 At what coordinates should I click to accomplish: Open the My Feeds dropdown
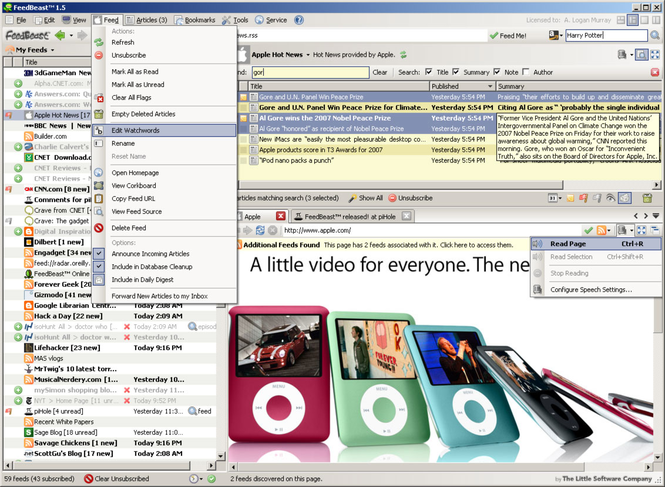[x=53, y=50]
